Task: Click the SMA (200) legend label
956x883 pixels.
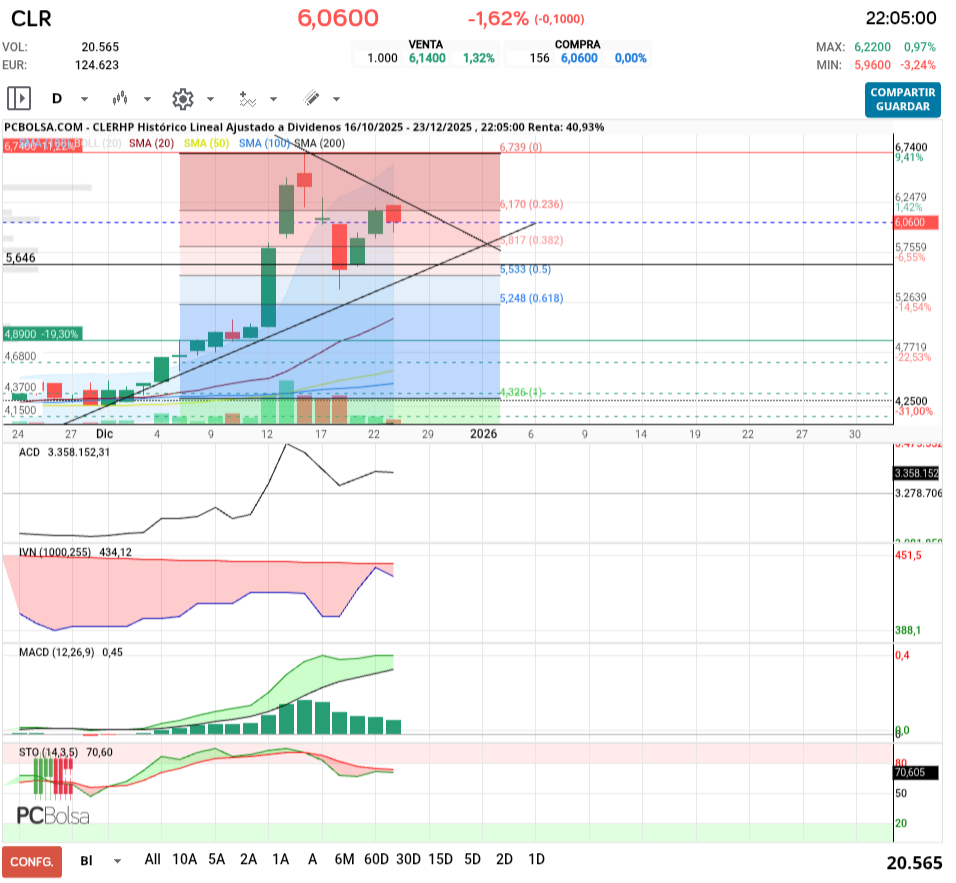Action: [x=320, y=143]
